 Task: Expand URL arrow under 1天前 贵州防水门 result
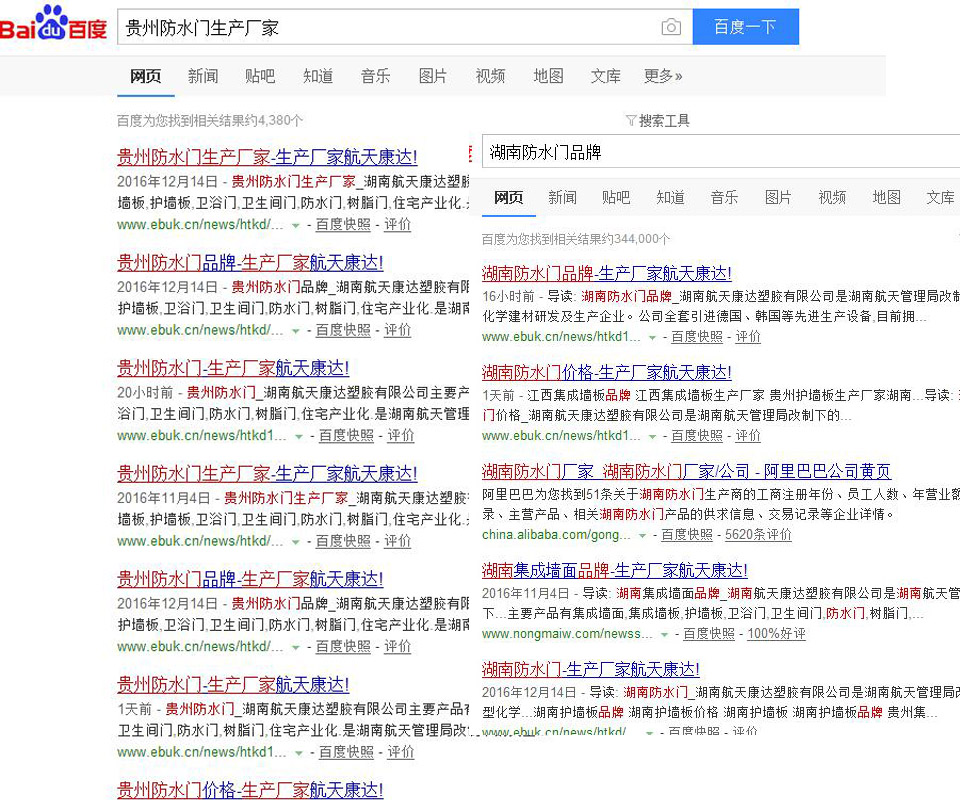point(299,753)
